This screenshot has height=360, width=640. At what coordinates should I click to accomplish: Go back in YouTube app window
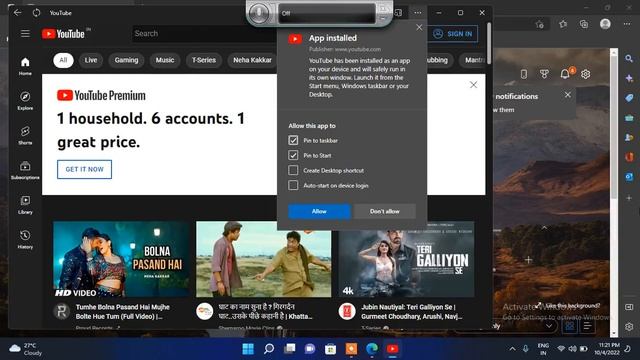pos(17,13)
